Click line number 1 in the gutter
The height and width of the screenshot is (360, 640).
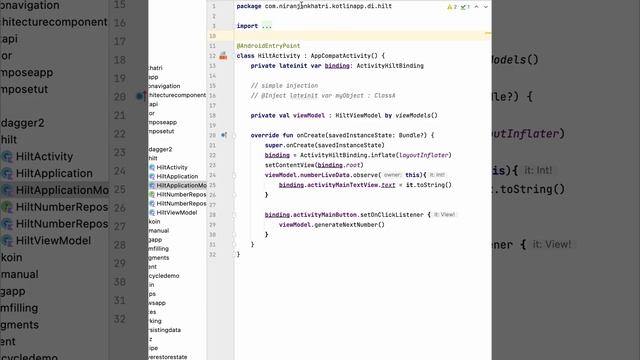pyautogui.click(x=213, y=7)
